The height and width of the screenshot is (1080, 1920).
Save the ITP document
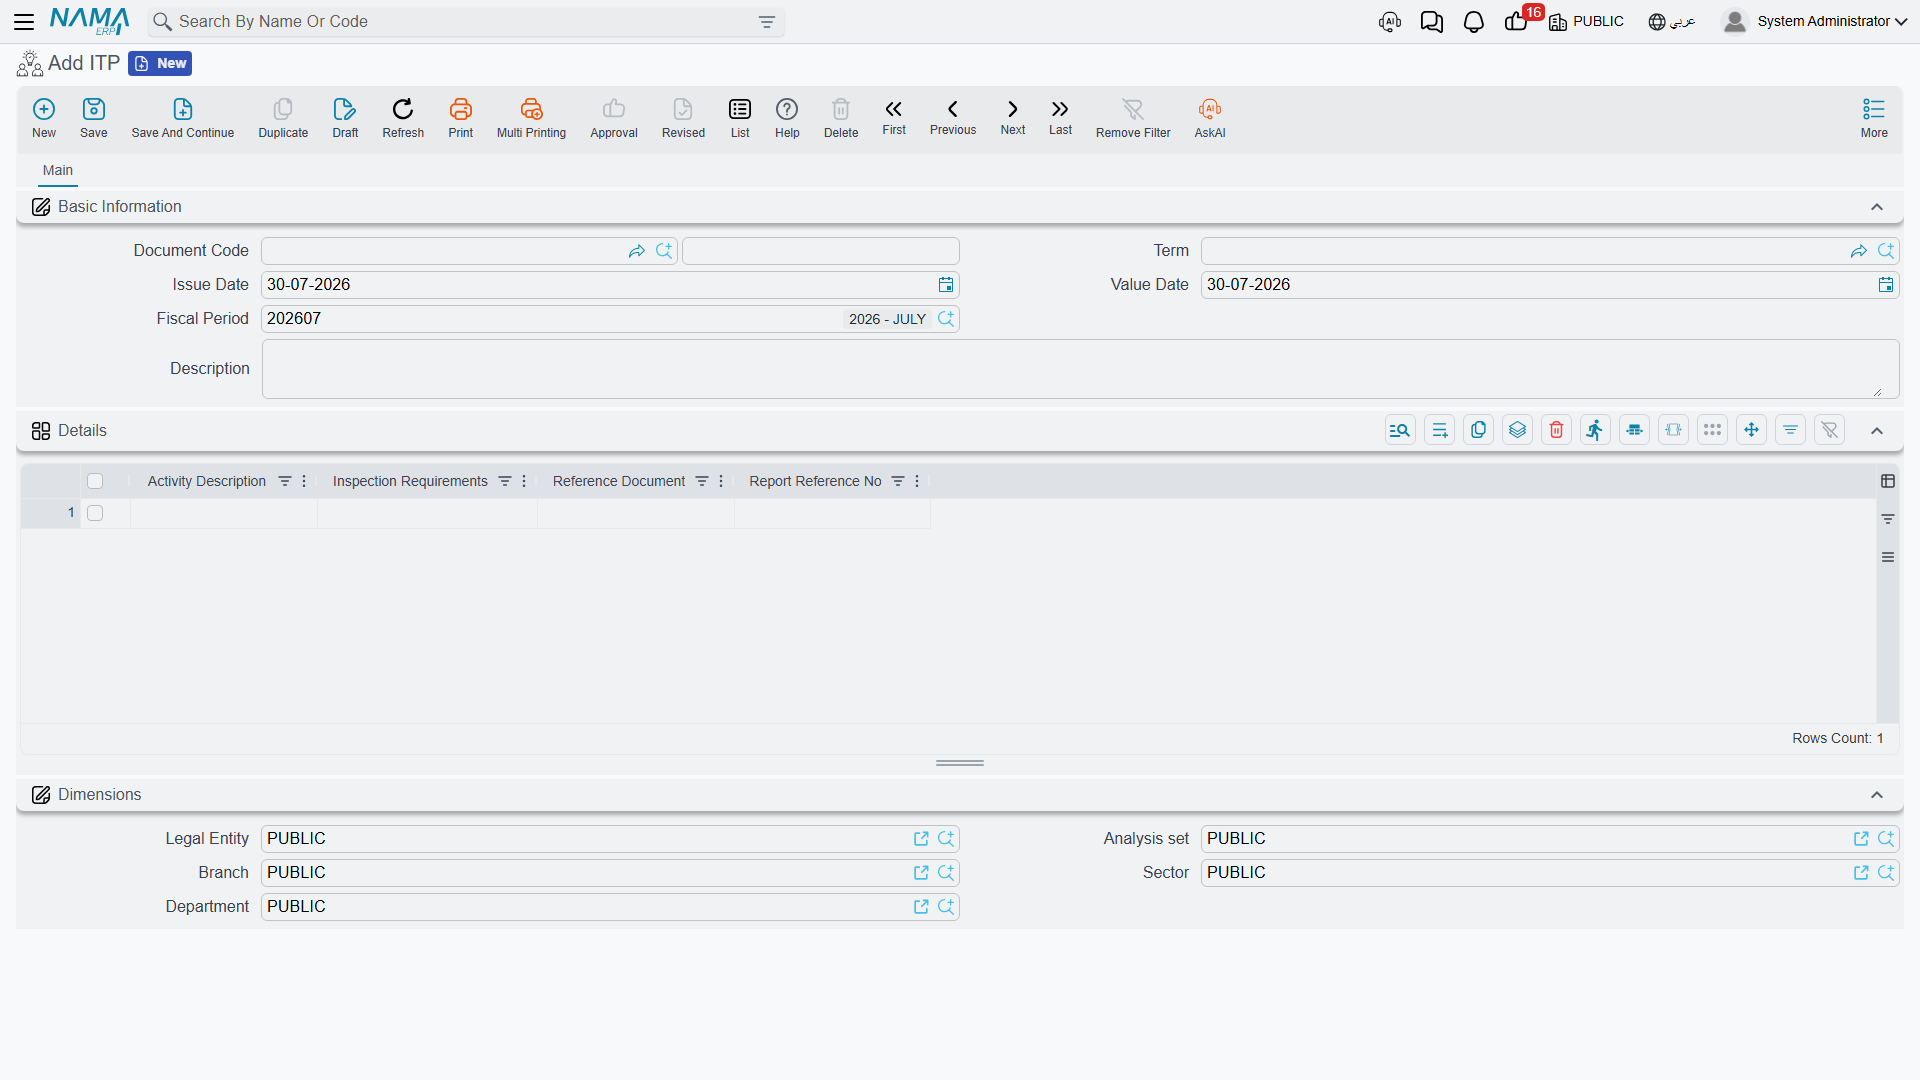(x=94, y=118)
